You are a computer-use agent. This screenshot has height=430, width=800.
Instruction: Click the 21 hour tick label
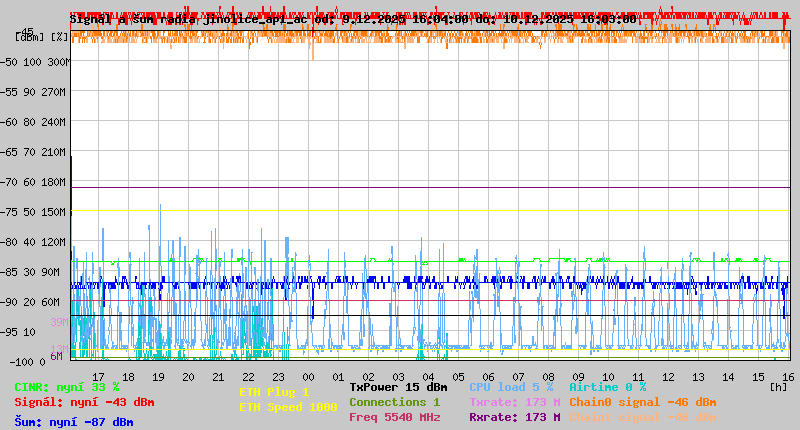point(218,377)
